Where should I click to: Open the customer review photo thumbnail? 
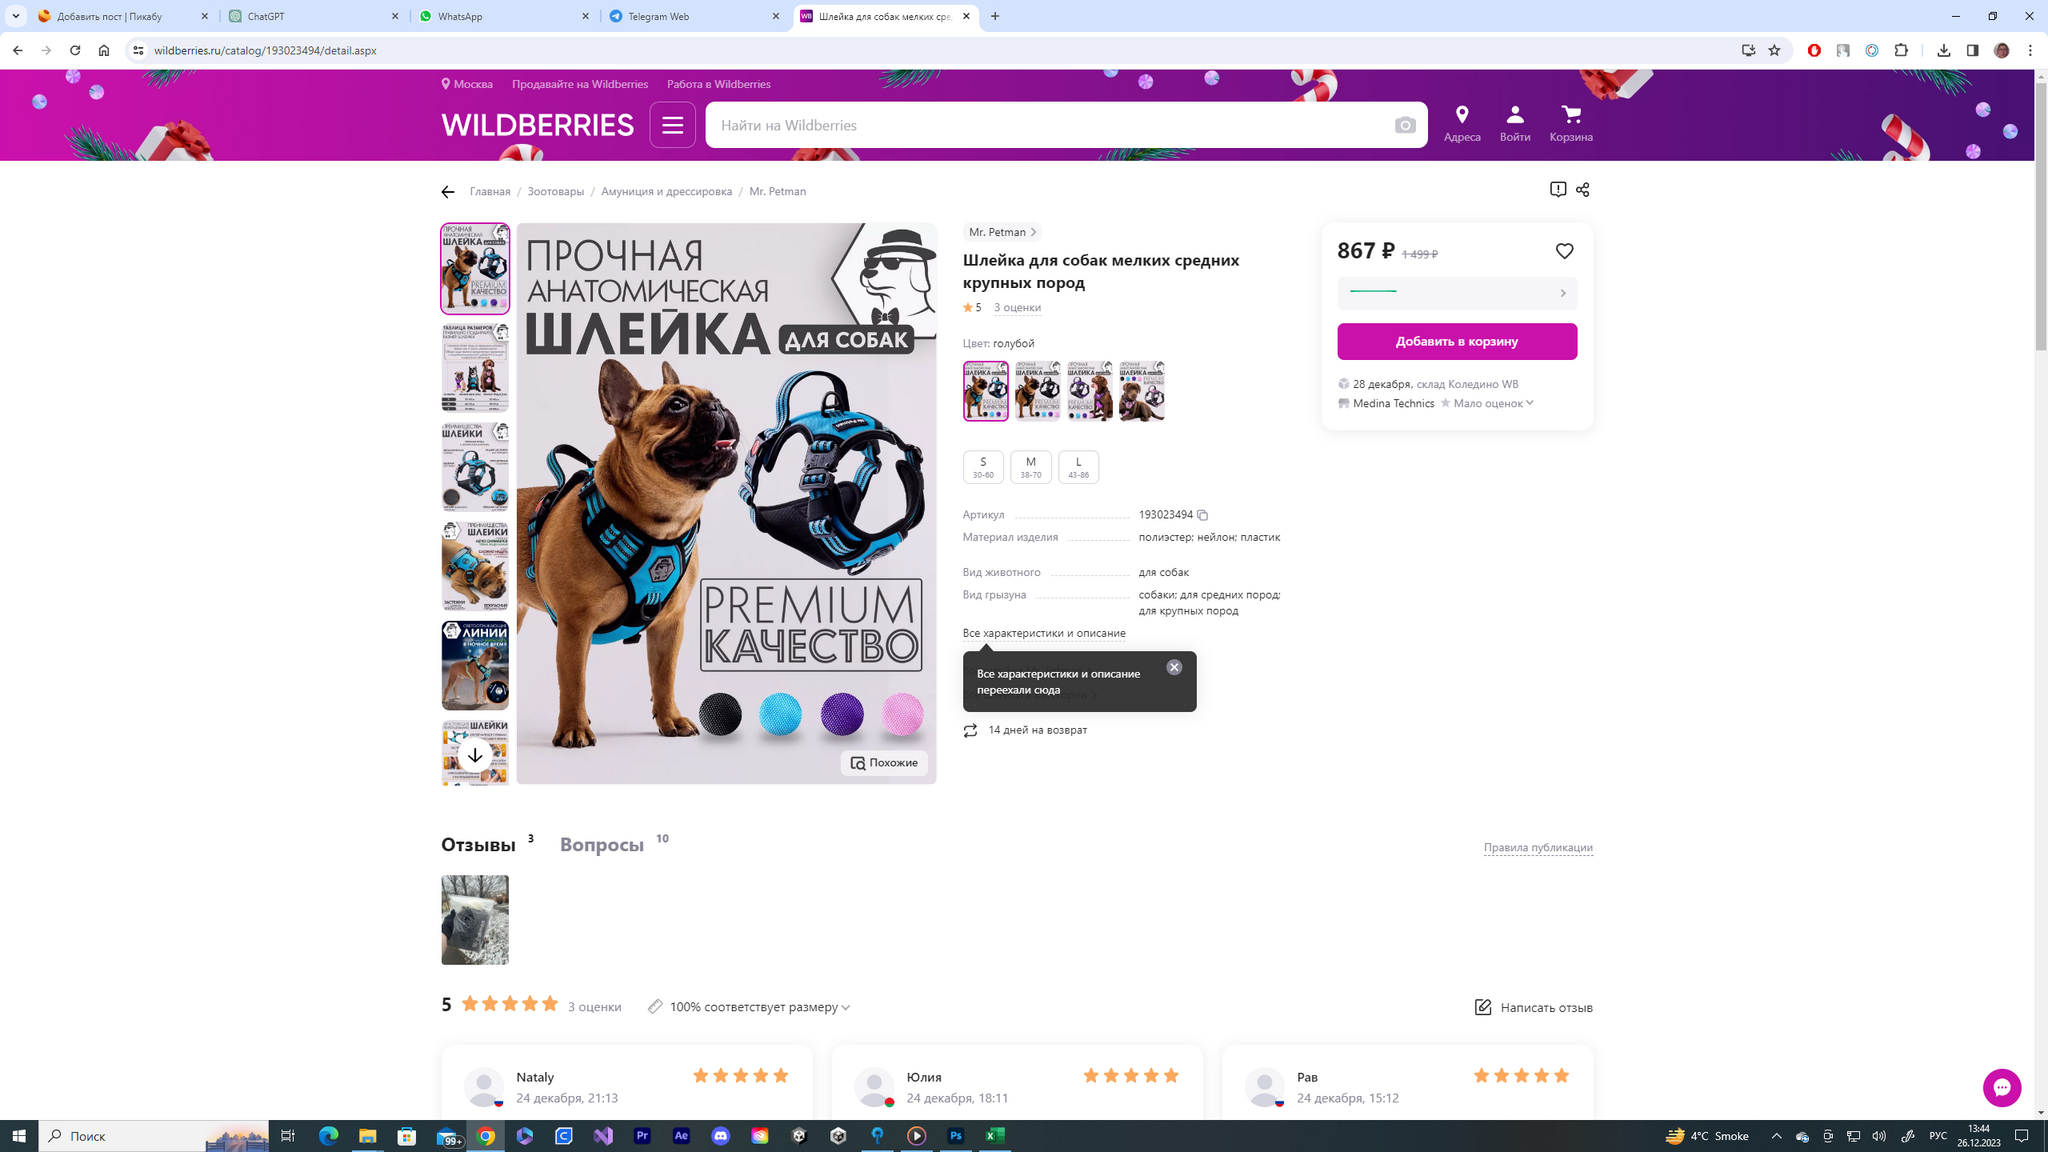(x=475, y=920)
